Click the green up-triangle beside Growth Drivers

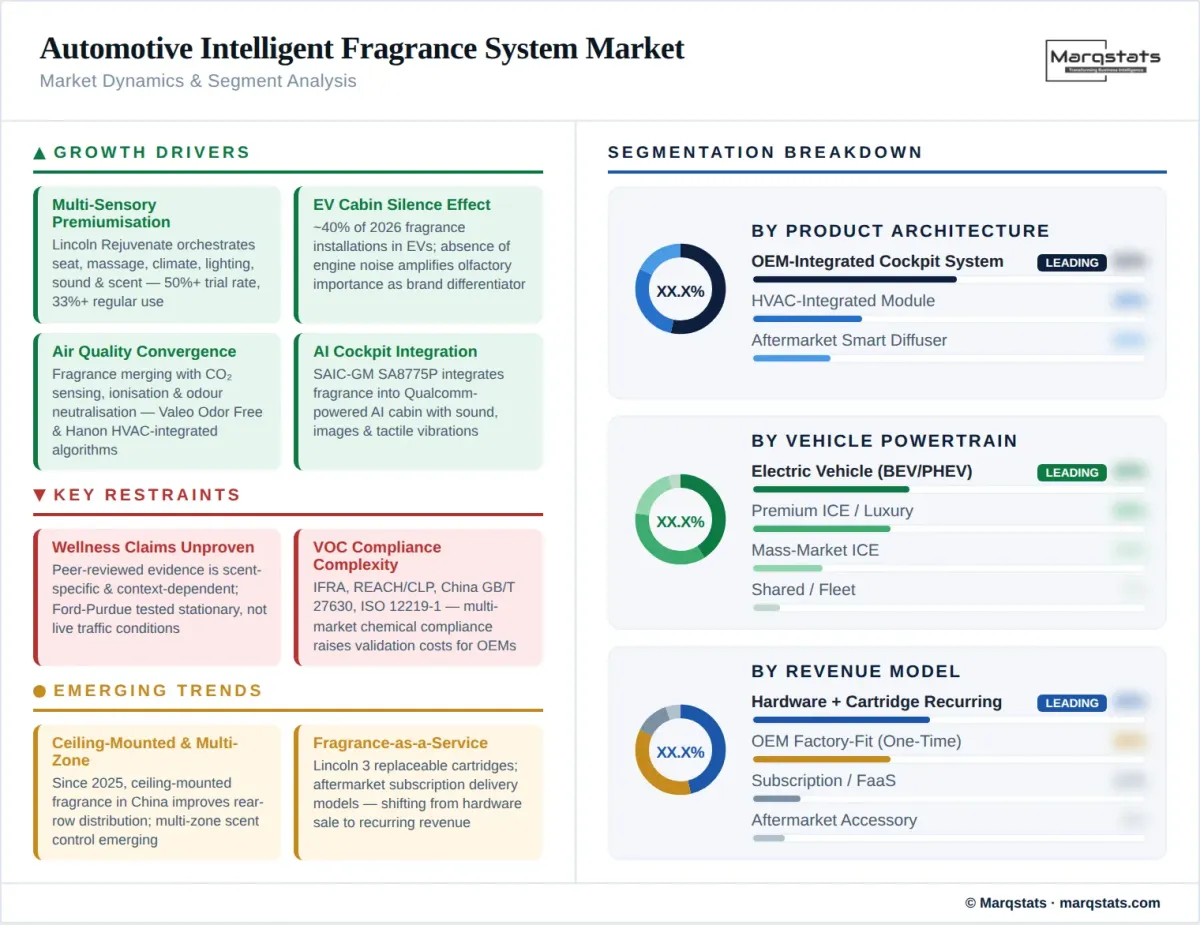pos(40,153)
